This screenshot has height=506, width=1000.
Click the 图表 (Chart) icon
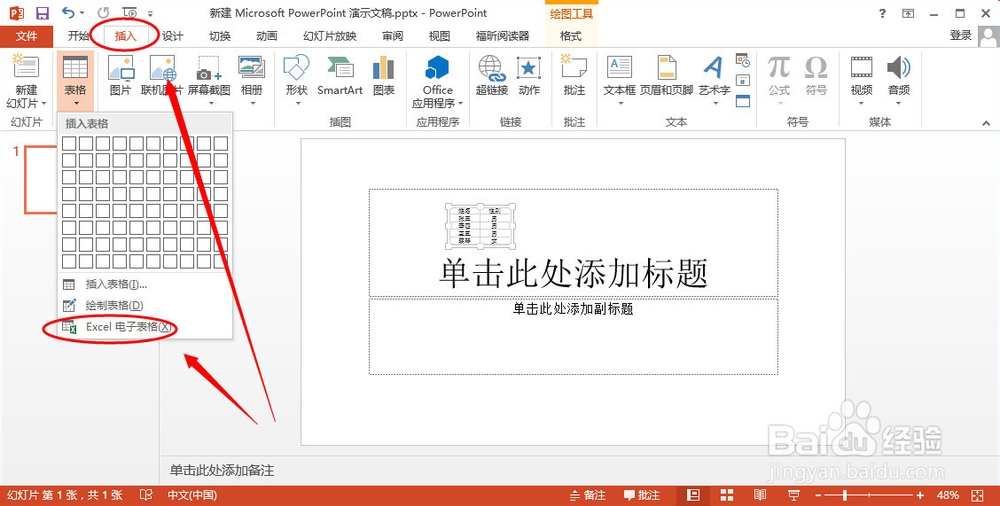click(383, 67)
